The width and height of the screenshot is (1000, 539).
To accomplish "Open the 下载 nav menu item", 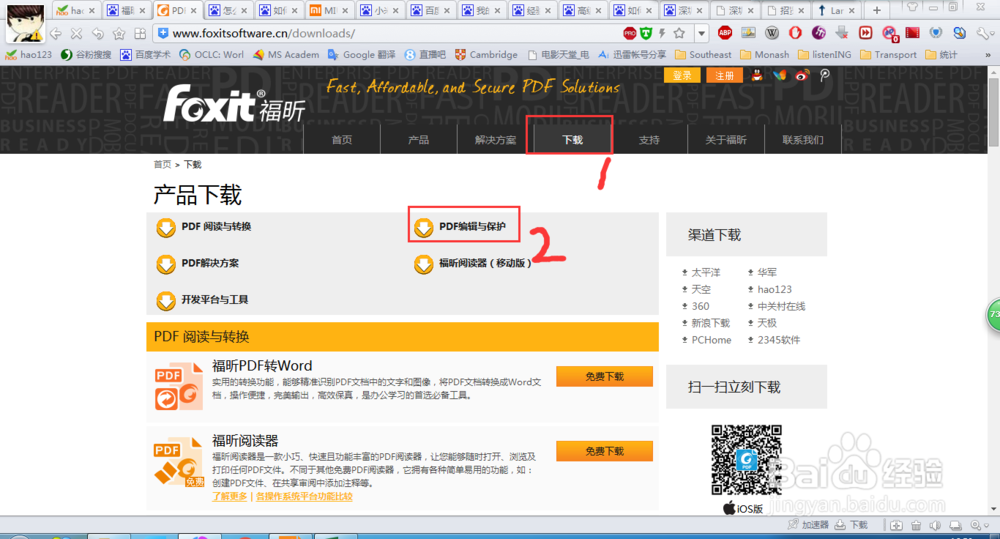I will pos(572,140).
